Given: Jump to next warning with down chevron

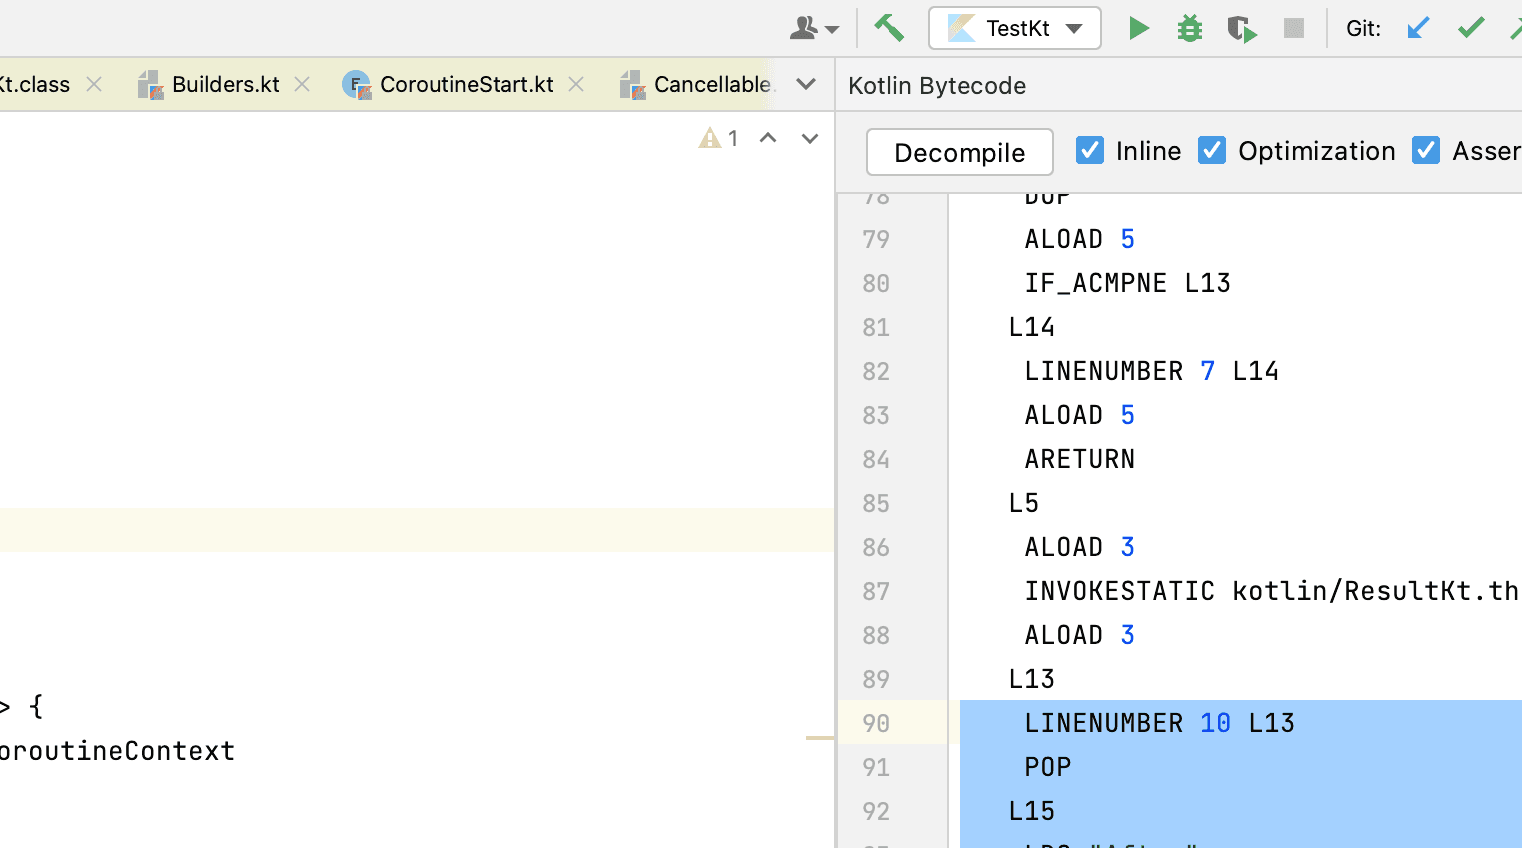Looking at the screenshot, I should (x=809, y=138).
